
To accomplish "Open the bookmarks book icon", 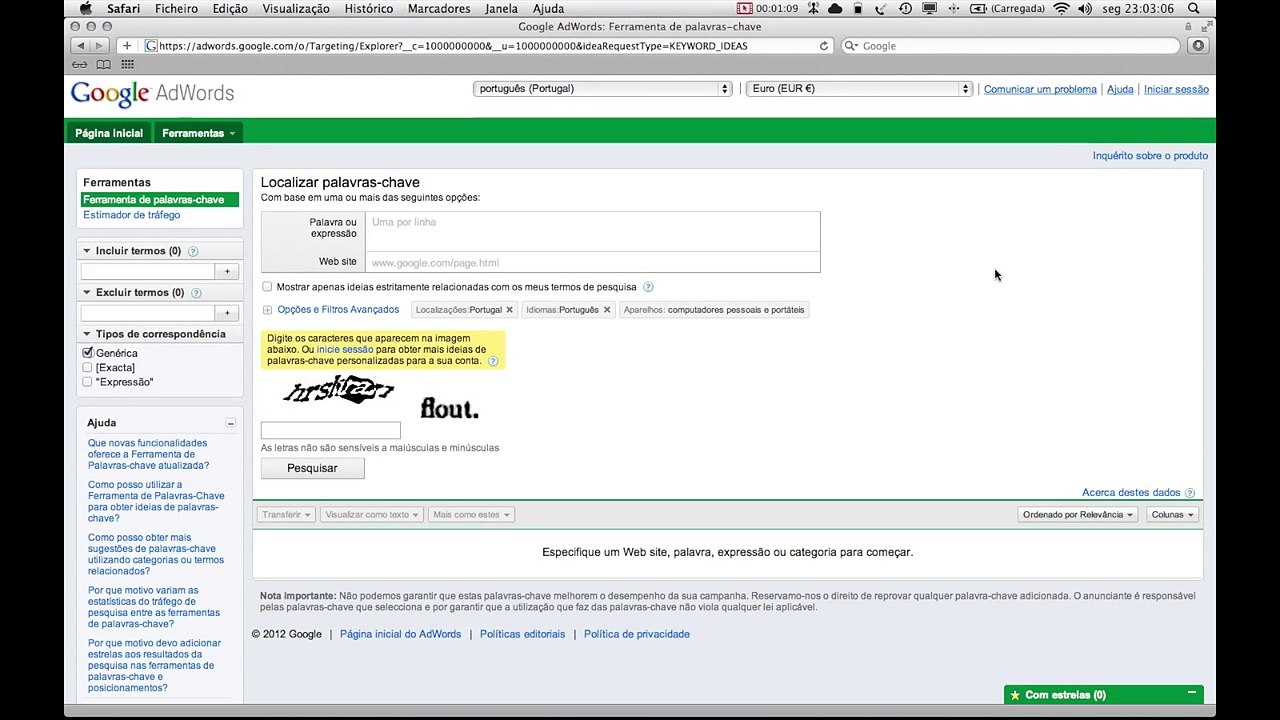I will coord(103,65).
